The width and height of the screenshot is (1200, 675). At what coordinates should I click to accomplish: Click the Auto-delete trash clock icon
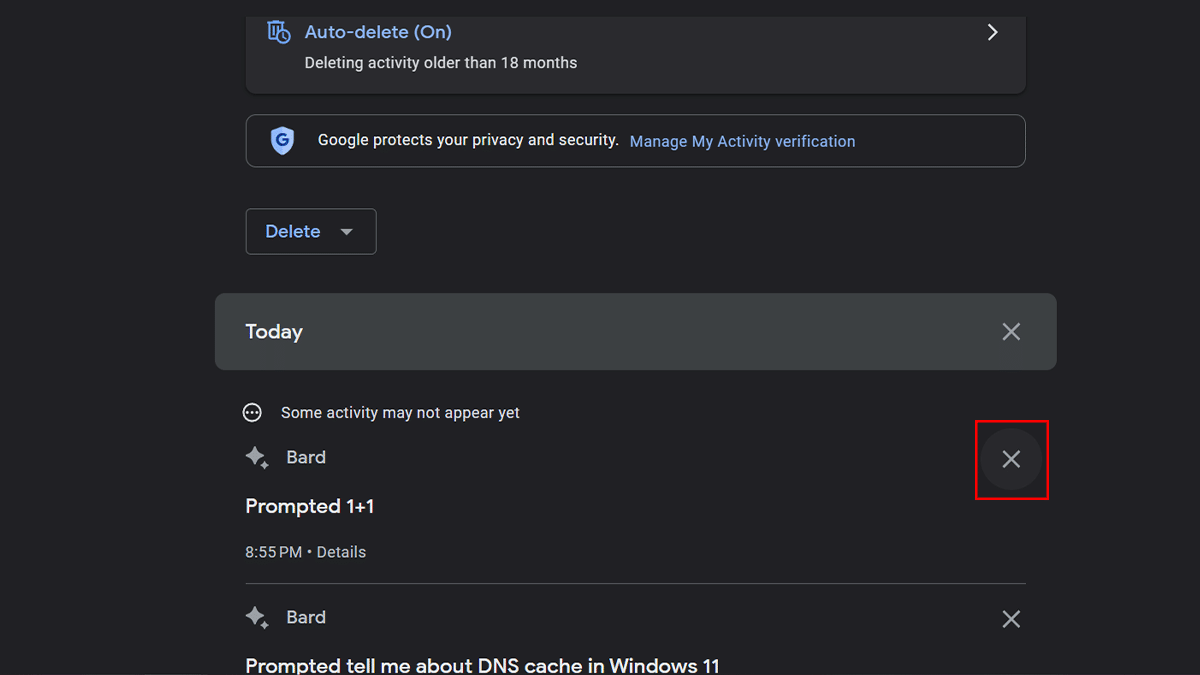point(278,32)
